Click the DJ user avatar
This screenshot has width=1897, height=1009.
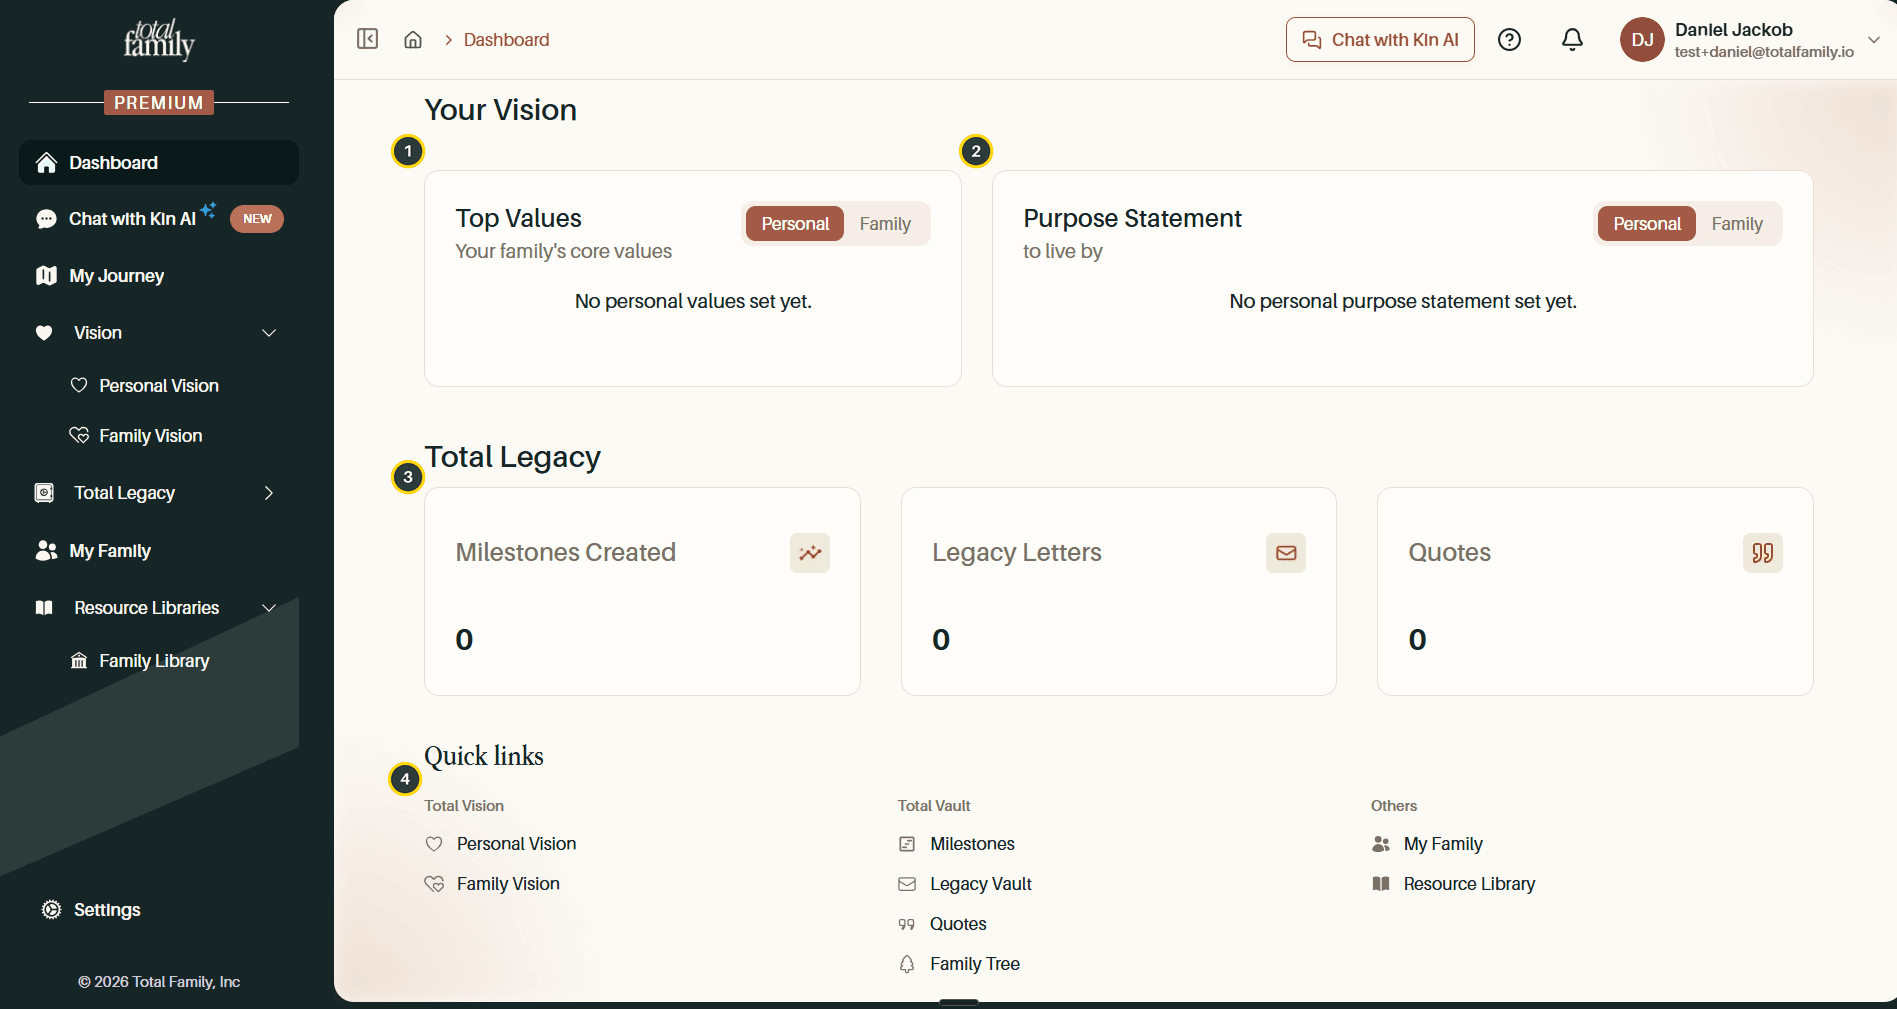pyautogui.click(x=1642, y=40)
